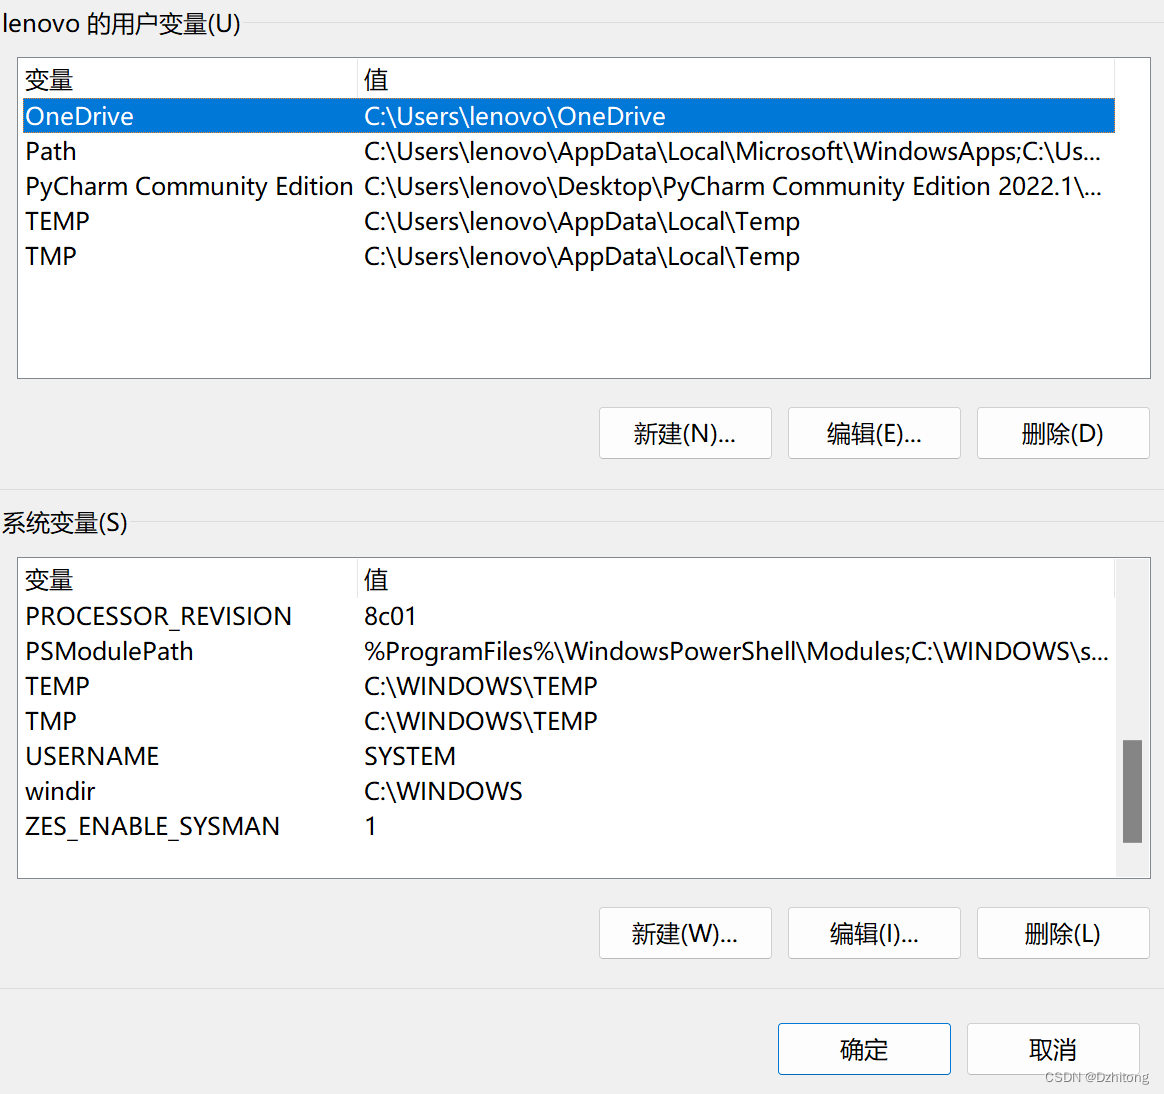1164x1094 pixels.
Task: Click 新建(N)... button for user variables
Action: tap(684, 433)
